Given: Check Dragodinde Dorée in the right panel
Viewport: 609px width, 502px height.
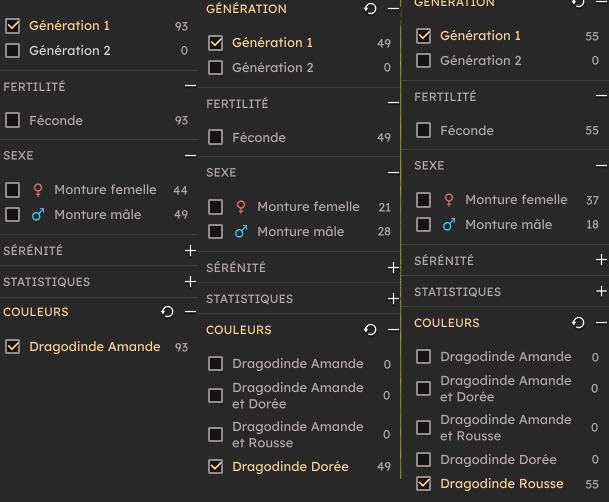Looking at the screenshot, I should click(x=423, y=460).
